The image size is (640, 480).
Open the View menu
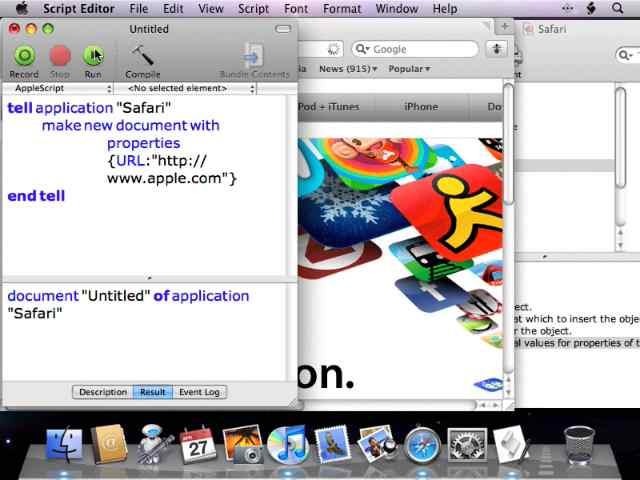[x=211, y=9]
